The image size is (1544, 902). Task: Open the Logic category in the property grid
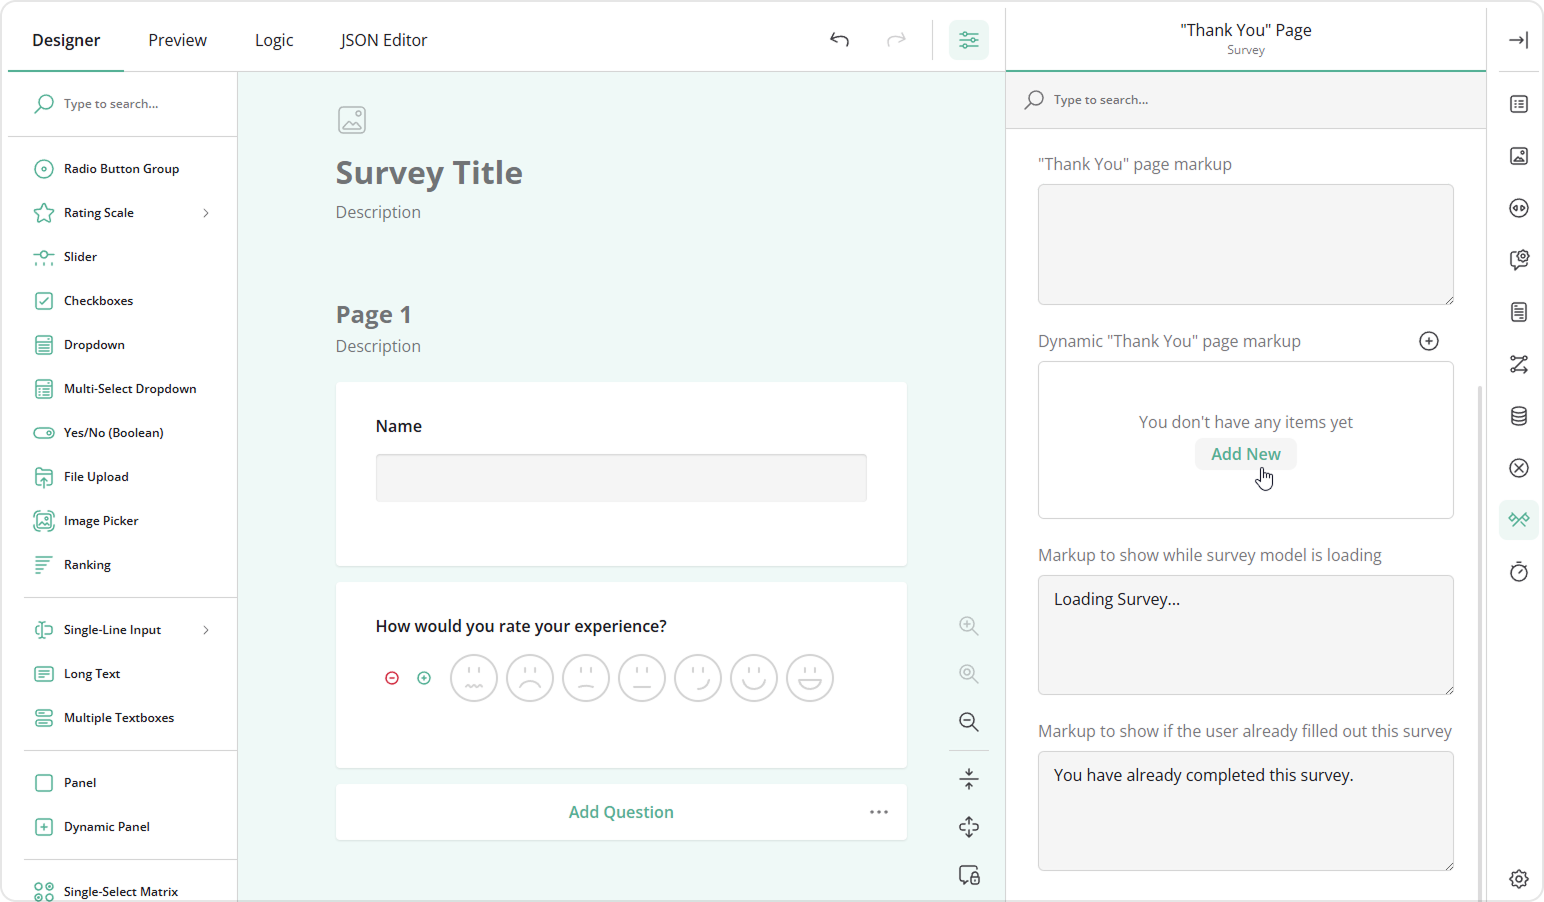pyautogui.click(x=1519, y=364)
